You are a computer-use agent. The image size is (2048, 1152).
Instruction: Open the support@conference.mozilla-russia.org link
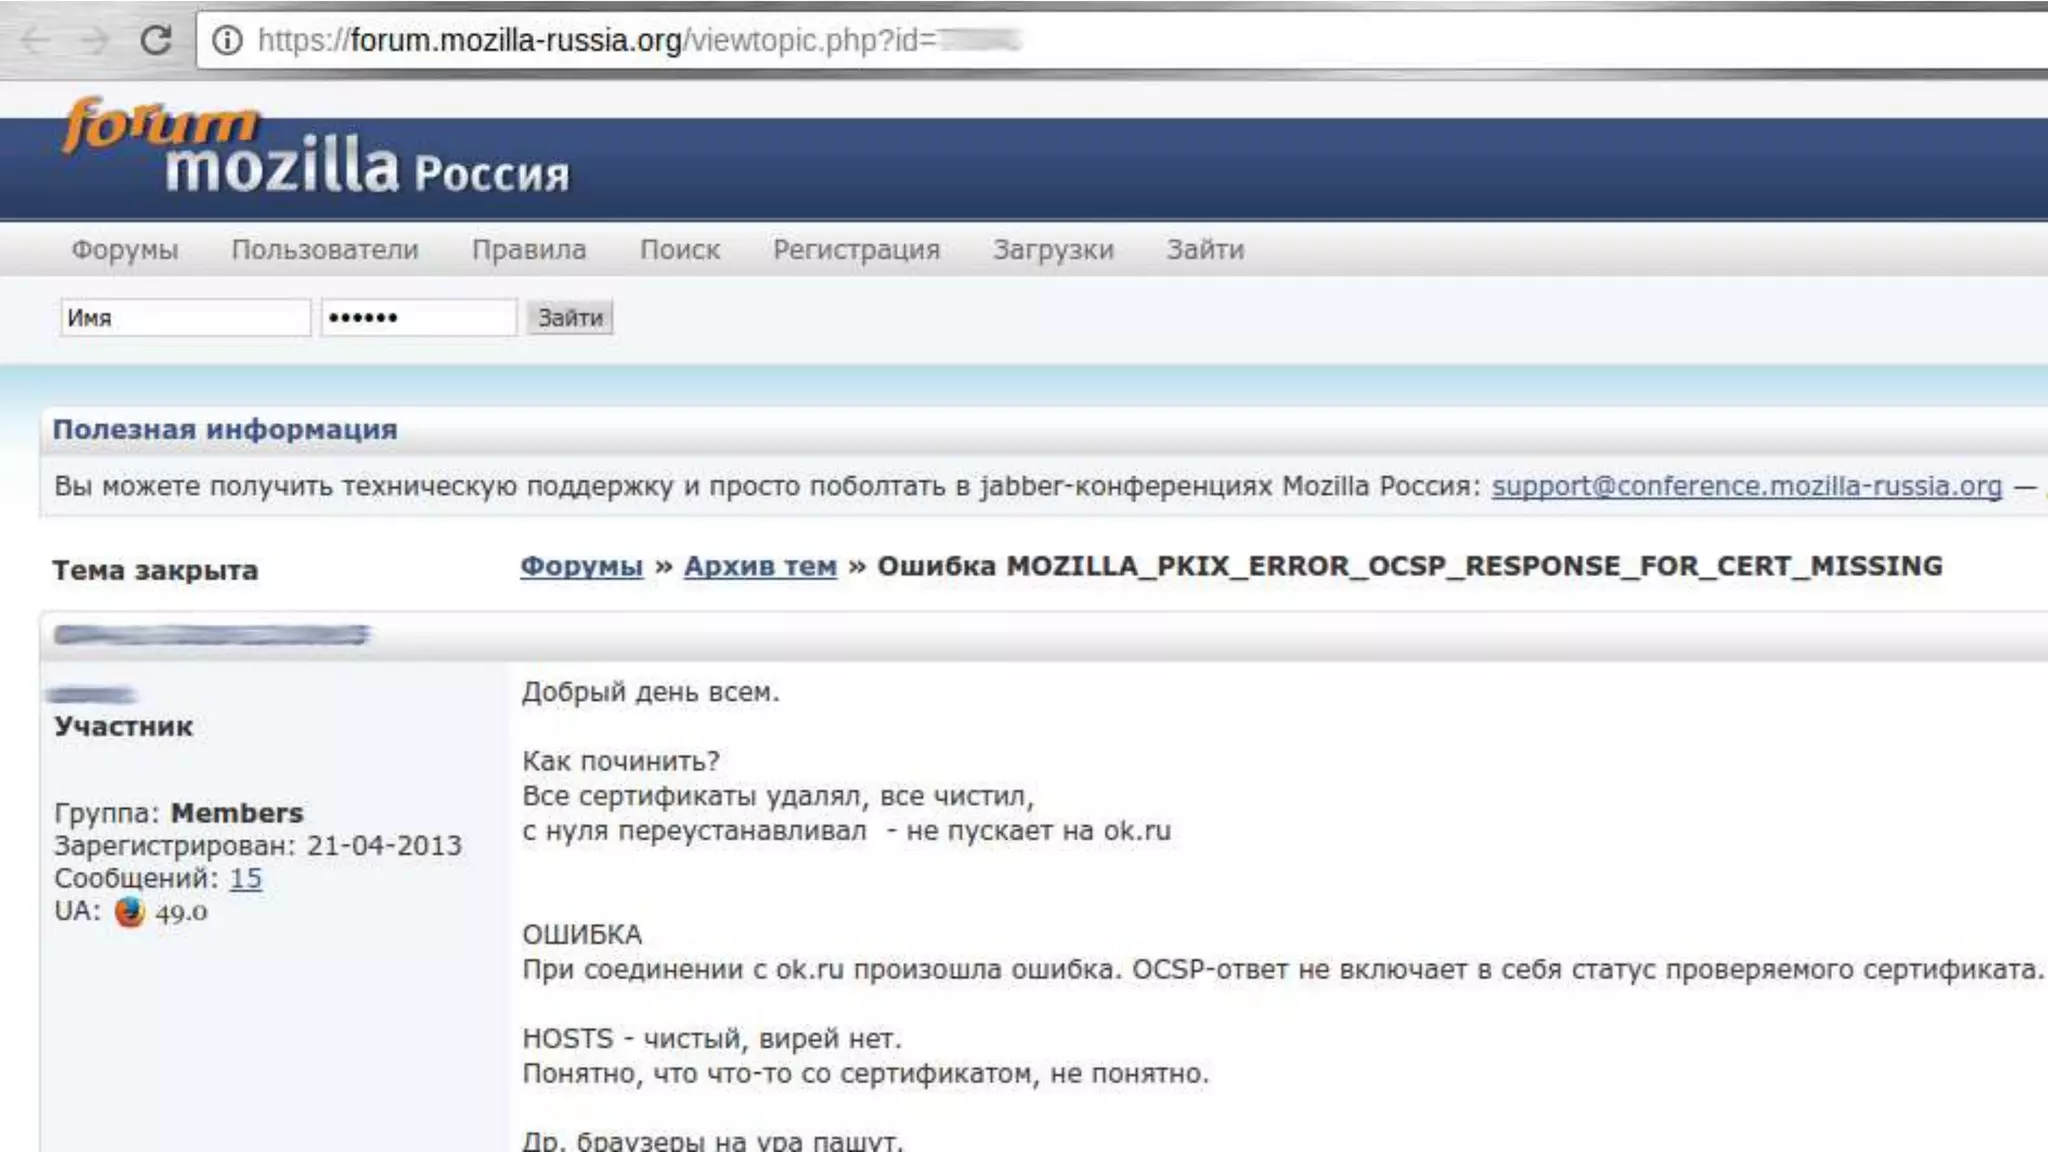(1746, 486)
